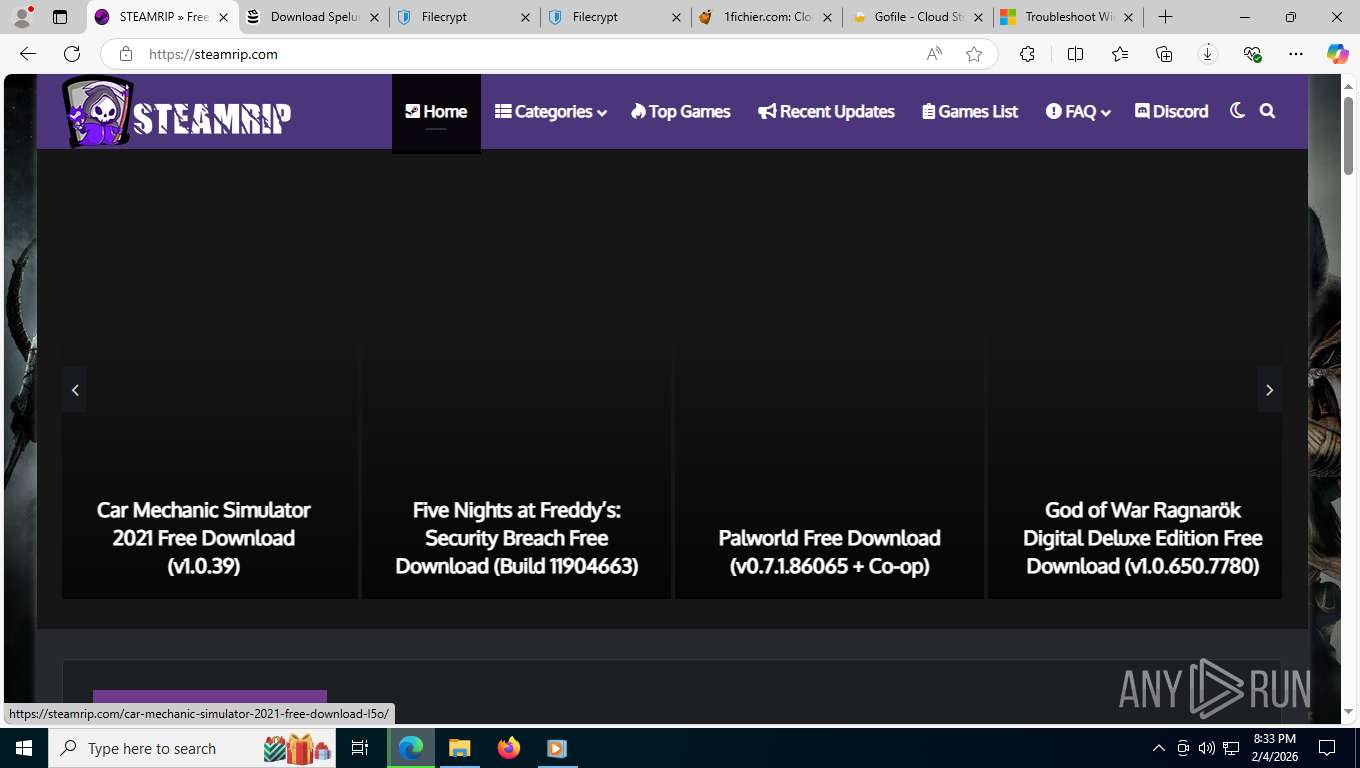Viewport: 1360px width, 768px height.
Task: Switch to Gofile Cloud Storage tab
Action: pyautogui.click(x=916, y=17)
